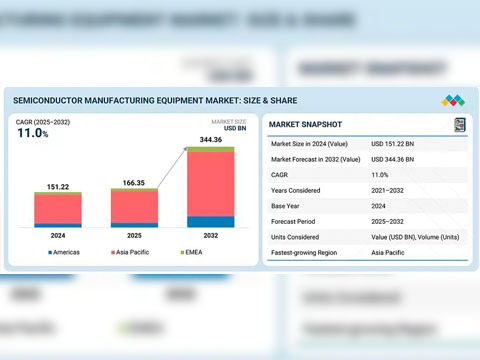Screen dimensions: 480x360
Task: Click the MARKET SNAPSHOT heading
Action: (x=305, y=125)
